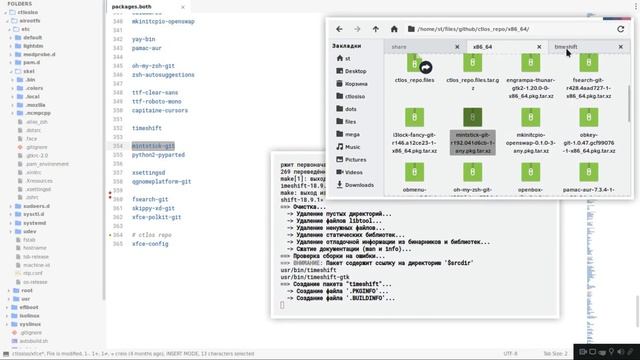Go forward in the file manager
This screenshot has width=640, height=360.
click(357, 29)
